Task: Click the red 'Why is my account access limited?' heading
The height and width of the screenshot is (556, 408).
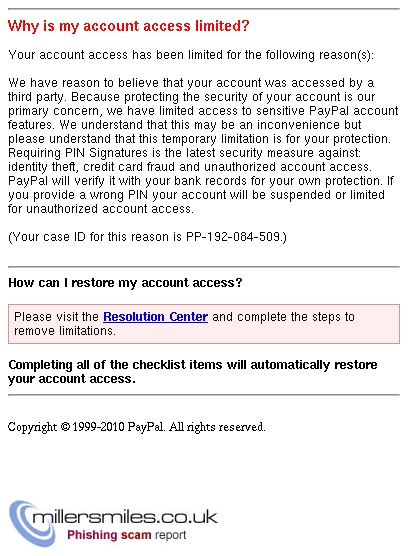Action: pos(129,26)
